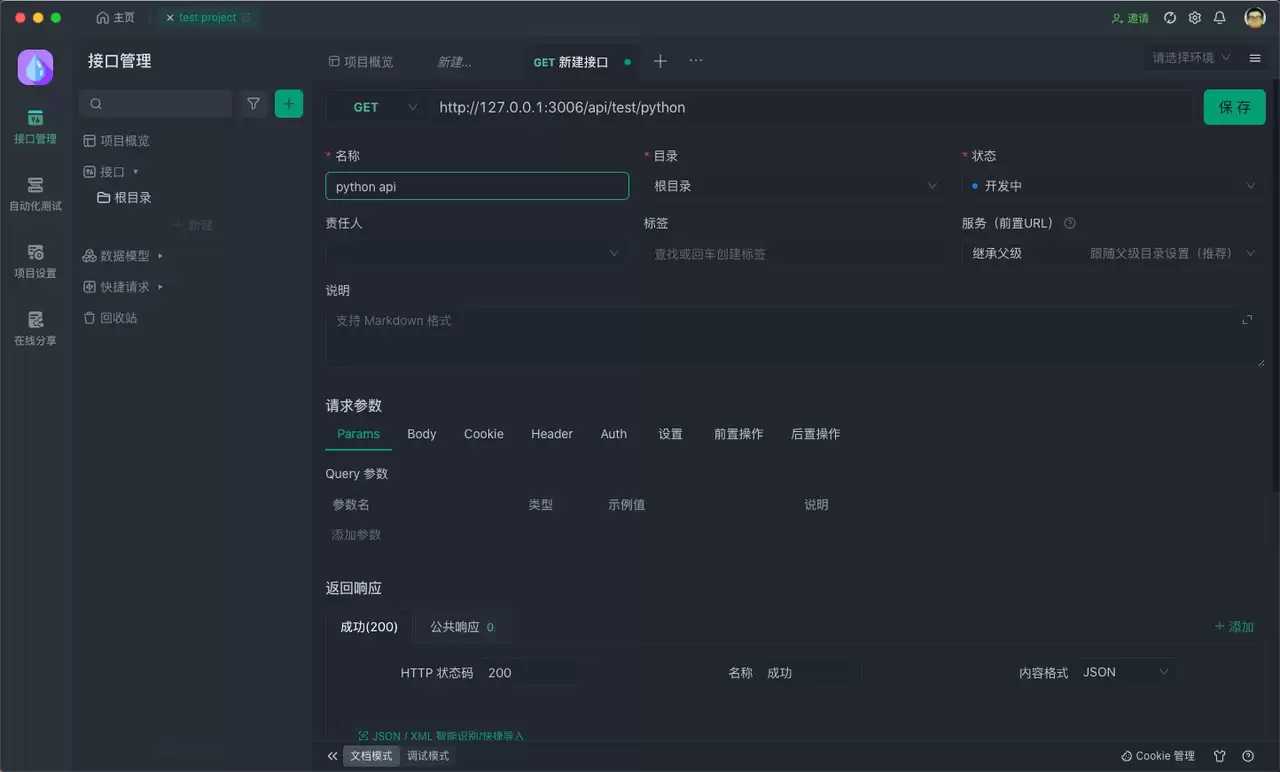
Task: Open the 接口管理 sidebar section
Action: [x=35, y=127]
